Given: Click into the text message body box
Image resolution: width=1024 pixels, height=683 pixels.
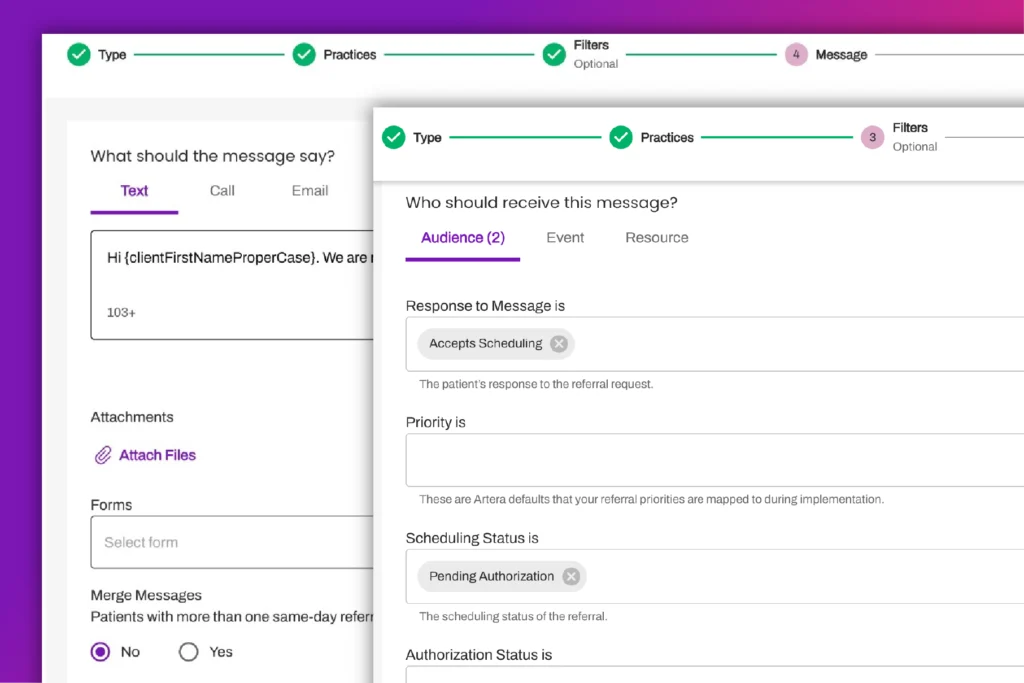Looking at the screenshot, I should coord(230,285).
